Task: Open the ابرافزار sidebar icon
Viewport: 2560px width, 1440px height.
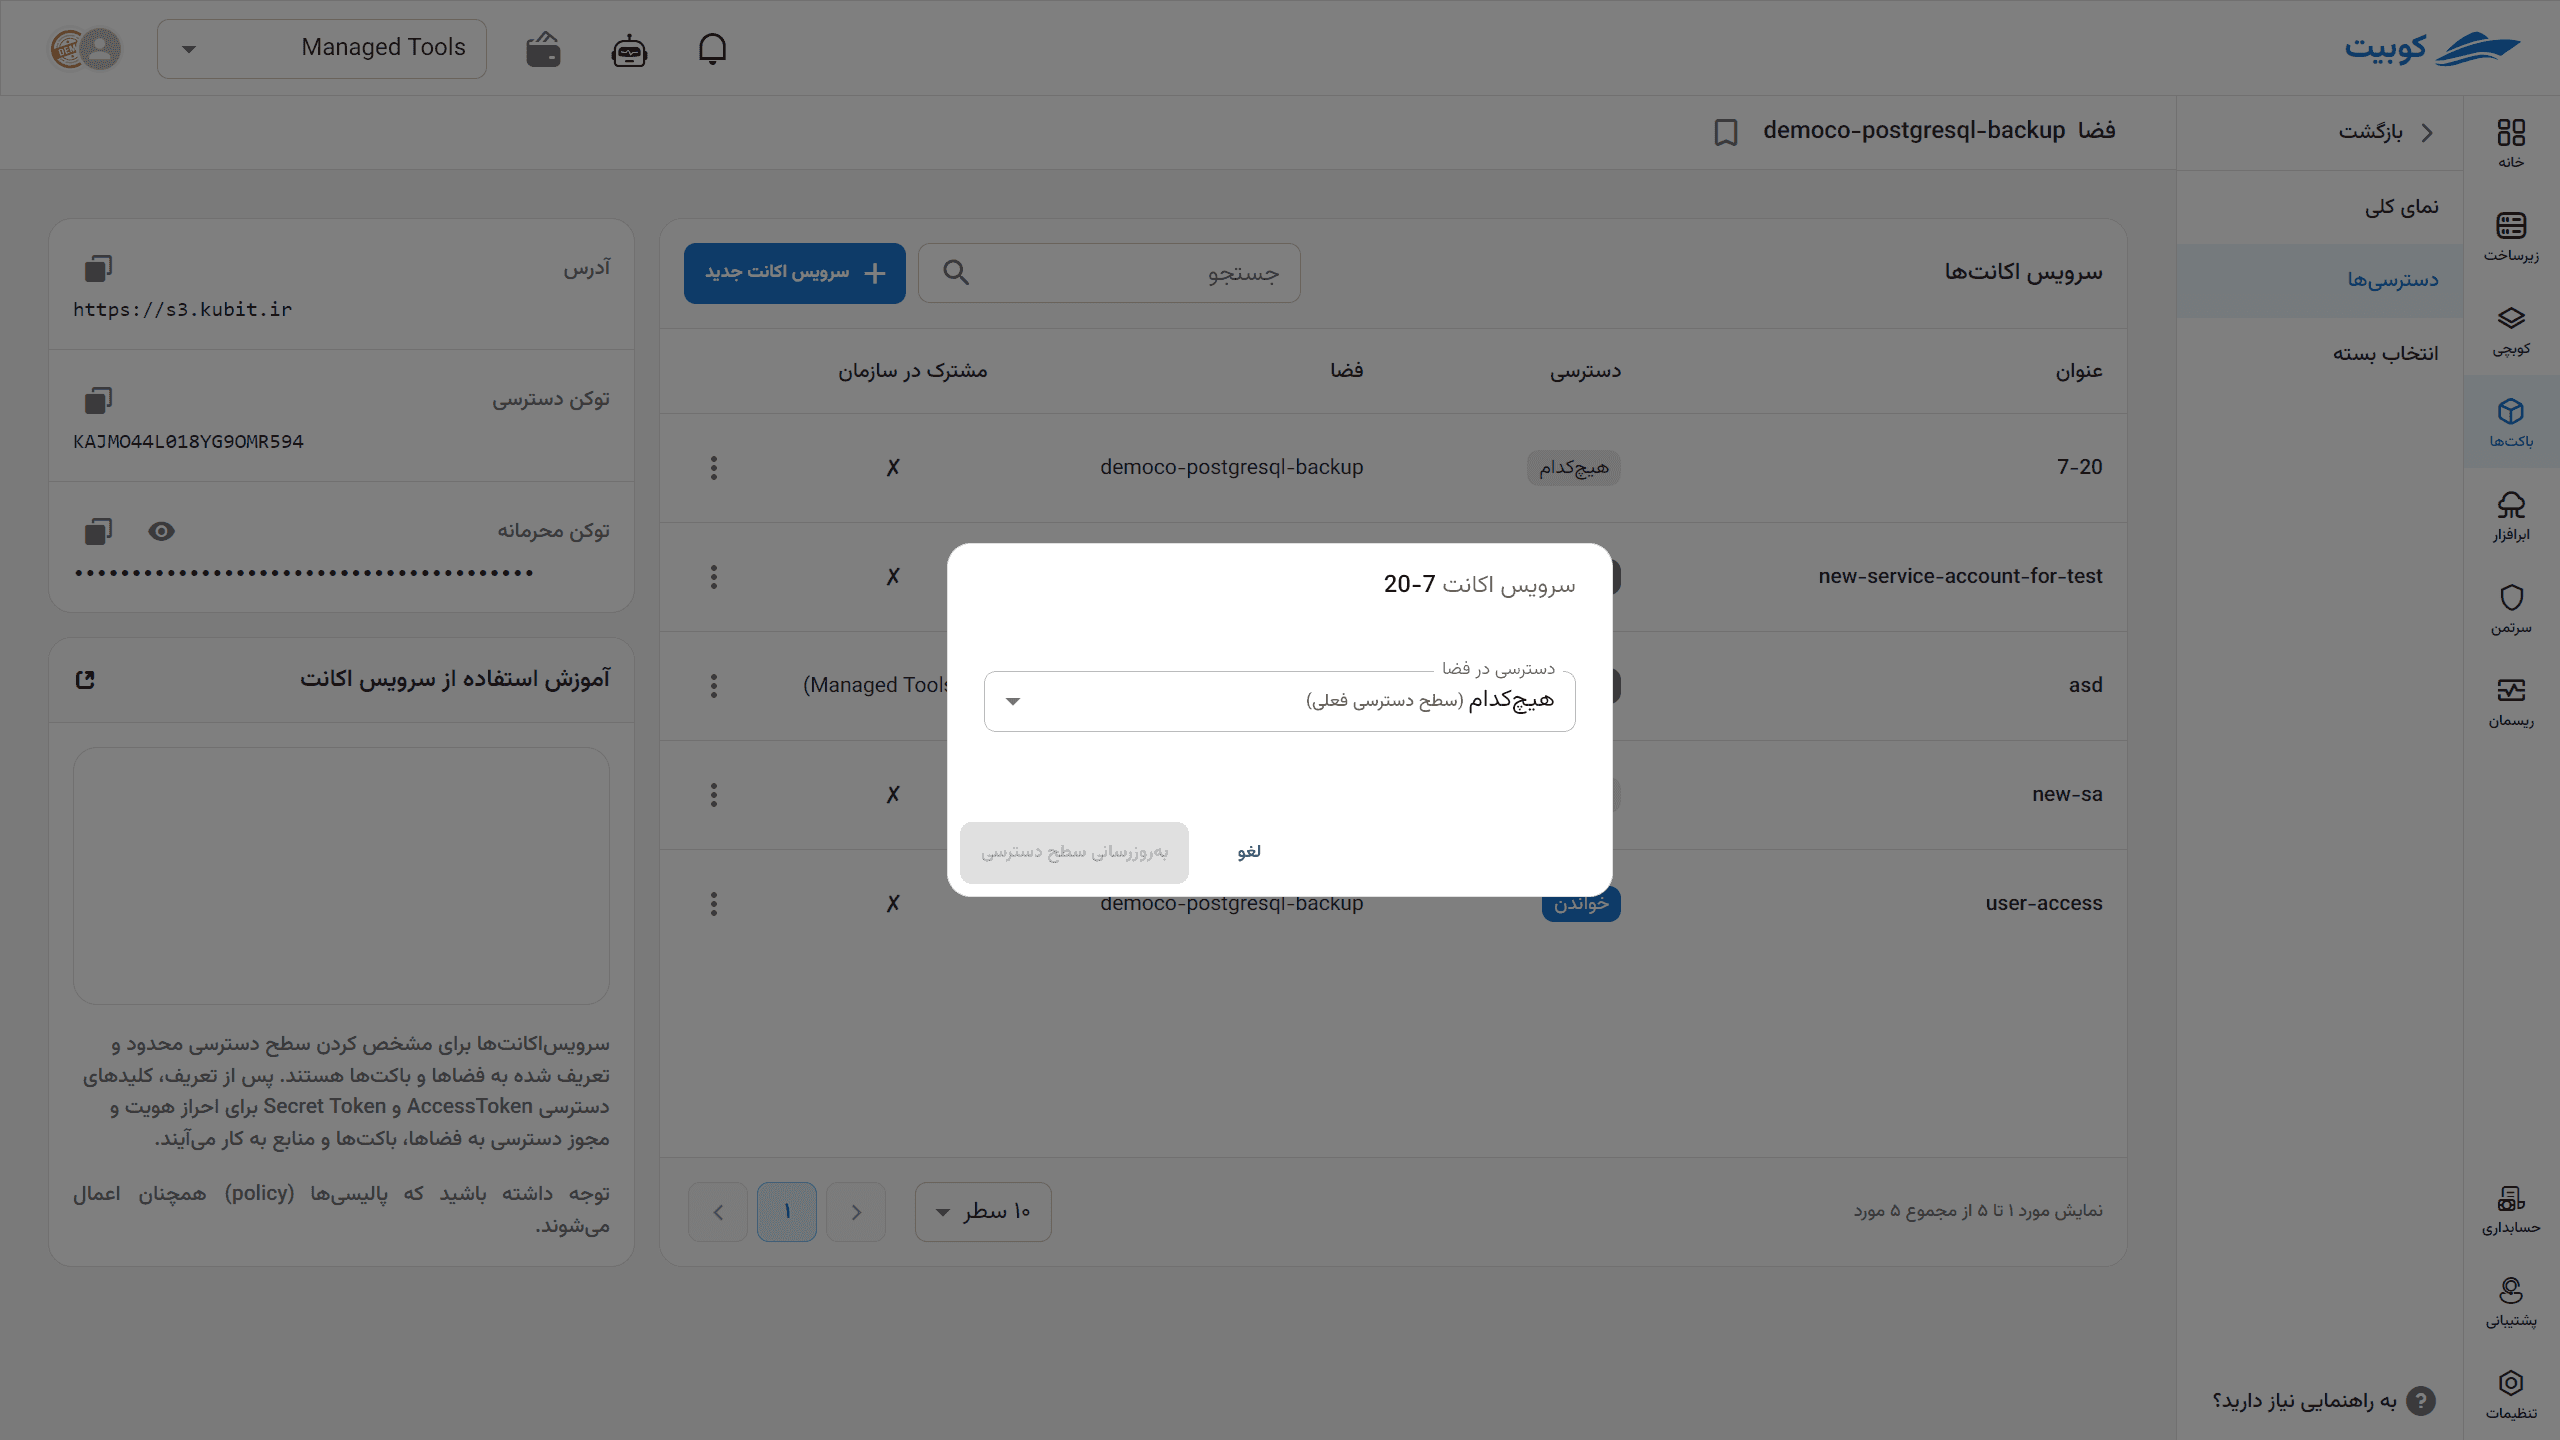Action: coord(2511,515)
